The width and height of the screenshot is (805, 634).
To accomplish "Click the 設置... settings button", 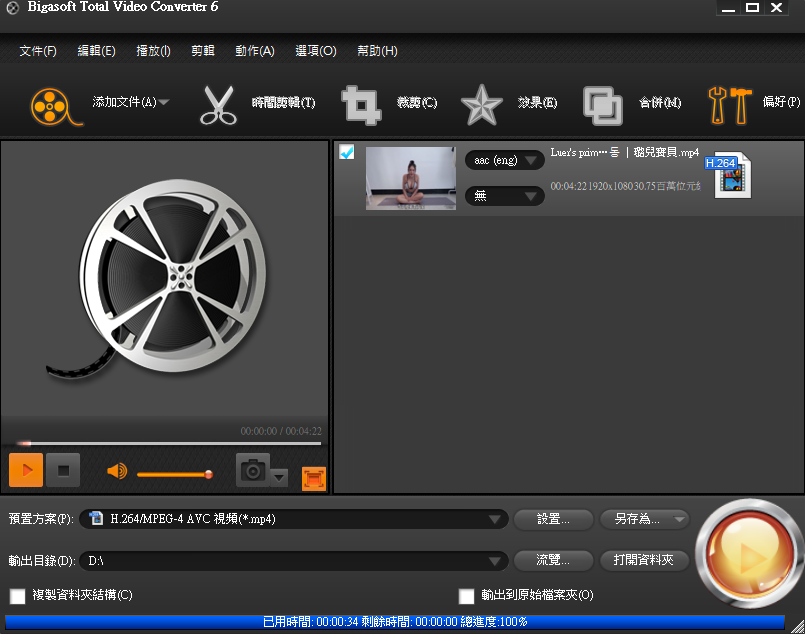I will [x=553, y=519].
